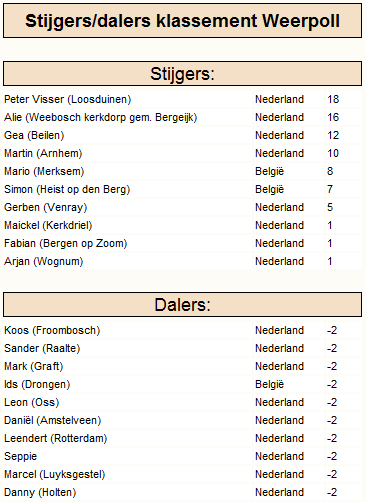Screen dimensions: 366x502
Task: Click the Stijgers/dalers klassement Weerpoll title
Action: click(182, 21)
